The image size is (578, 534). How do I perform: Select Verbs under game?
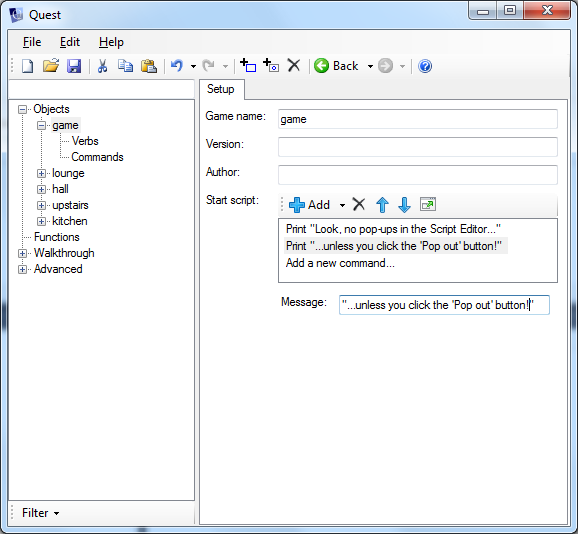coord(85,141)
